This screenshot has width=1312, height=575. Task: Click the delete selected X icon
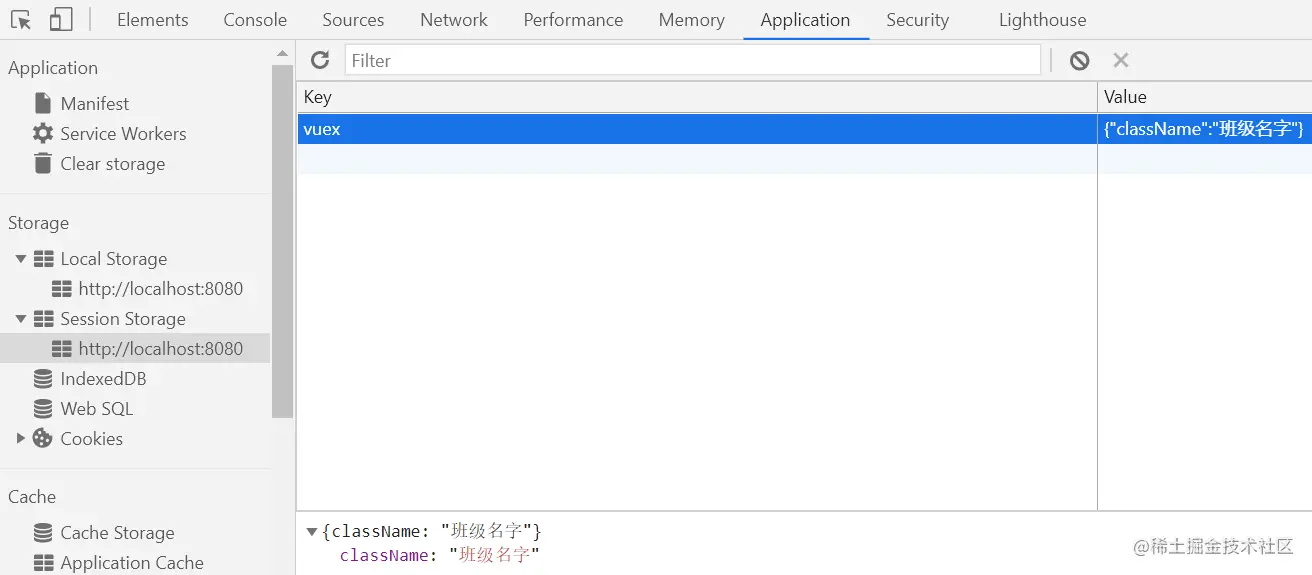(x=1121, y=60)
